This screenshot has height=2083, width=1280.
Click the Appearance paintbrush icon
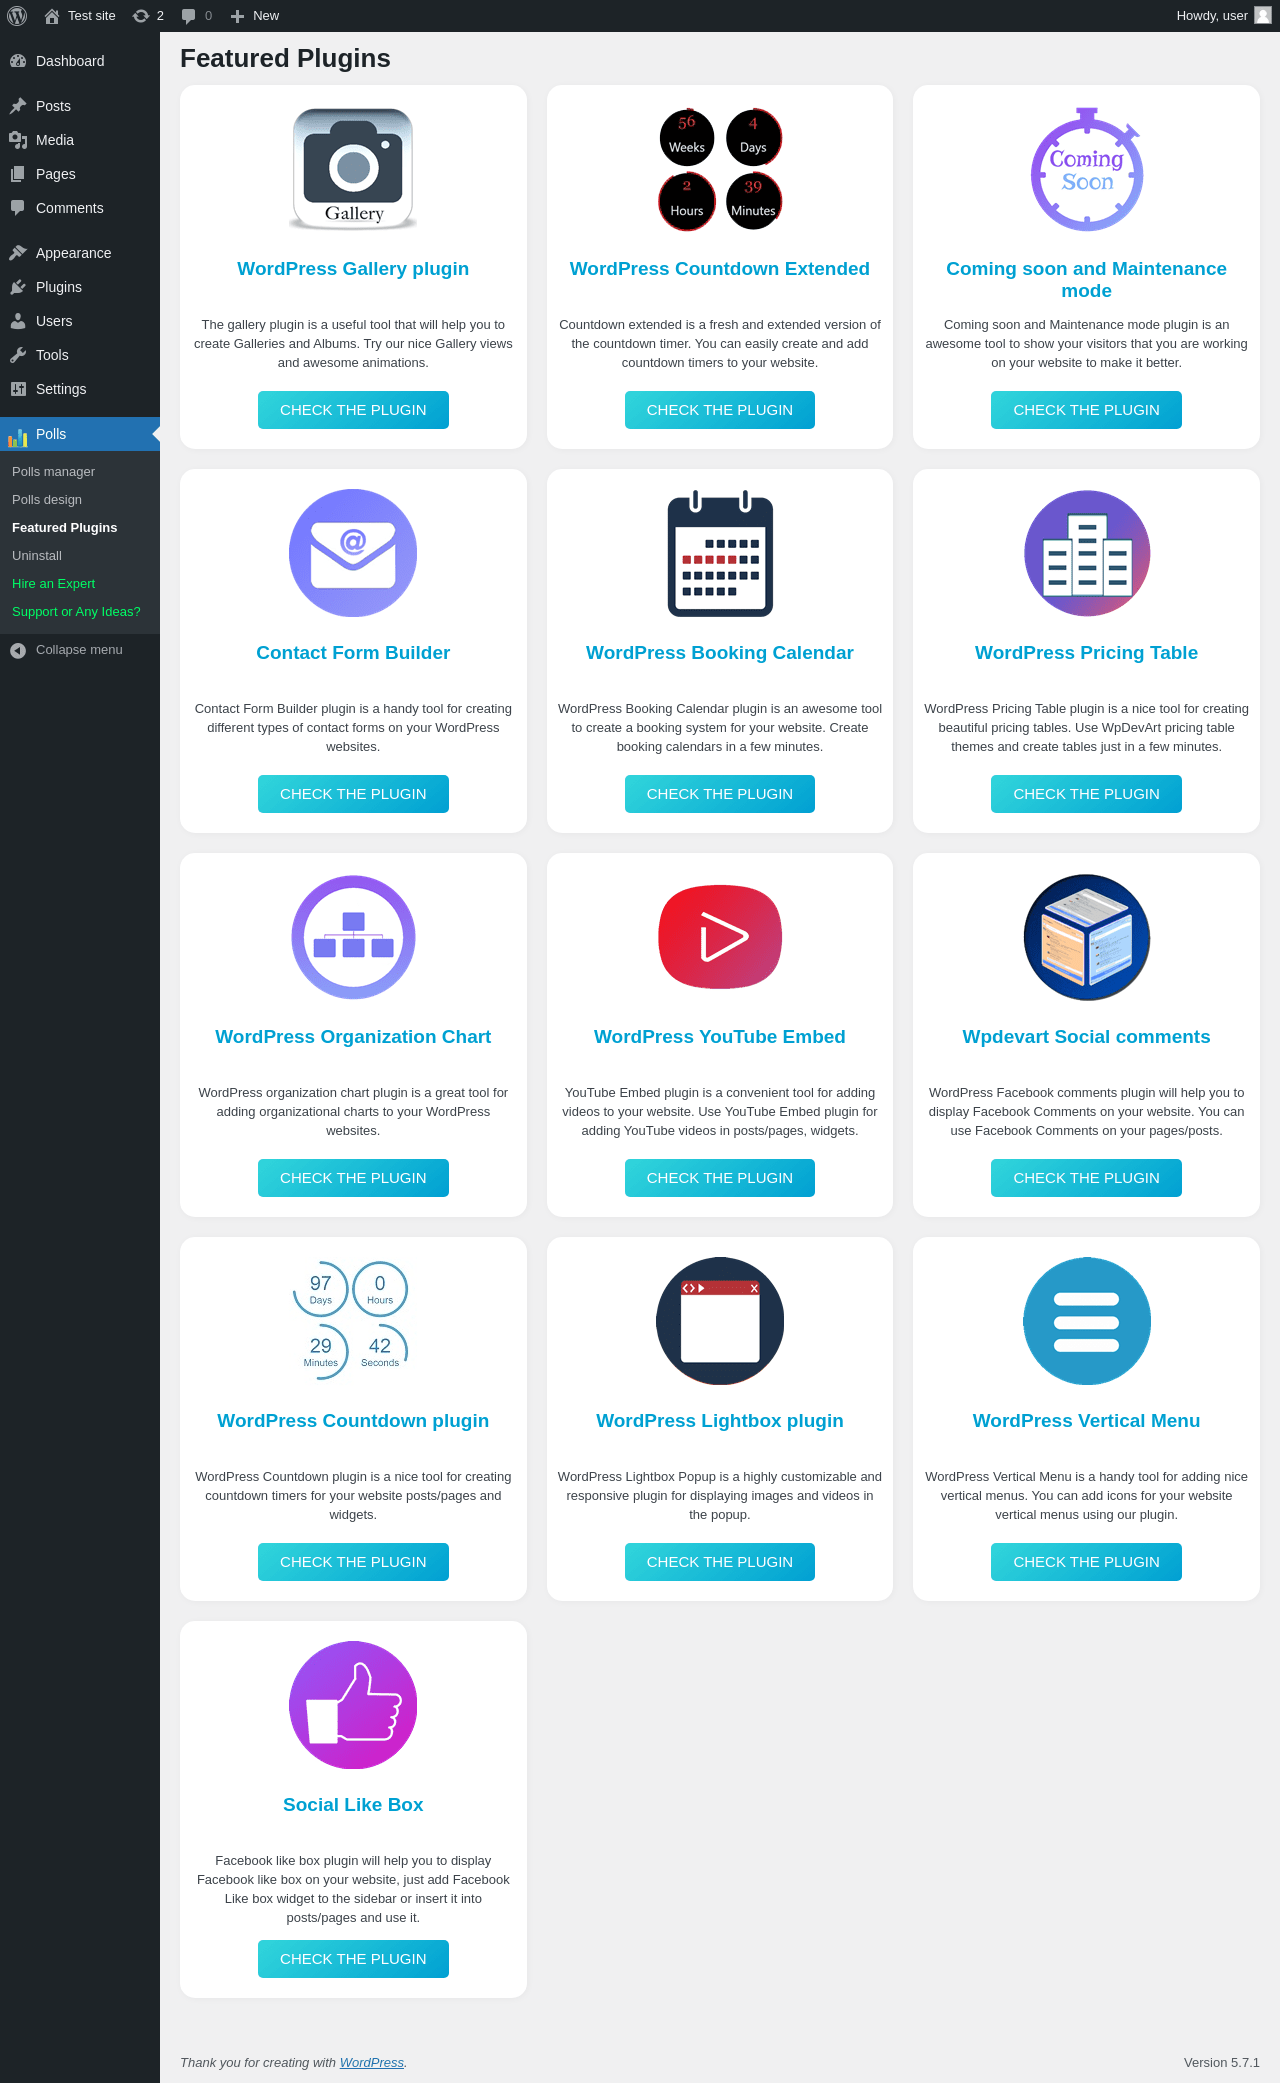(x=18, y=253)
